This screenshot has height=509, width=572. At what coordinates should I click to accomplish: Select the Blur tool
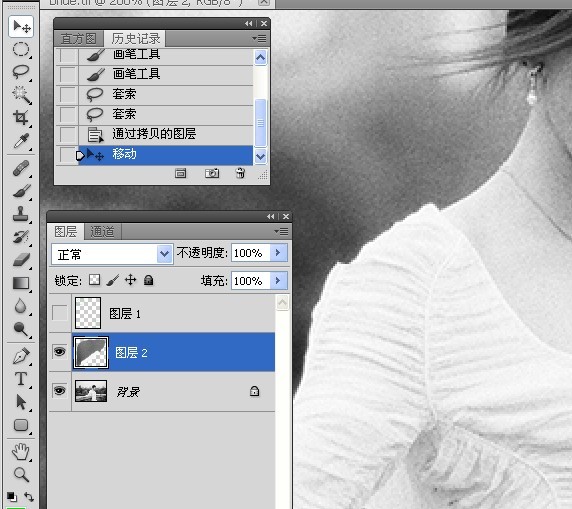coord(21,306)
